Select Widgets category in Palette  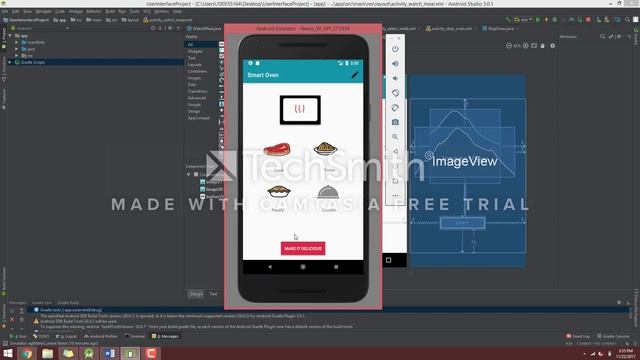(x=195, y=51)
